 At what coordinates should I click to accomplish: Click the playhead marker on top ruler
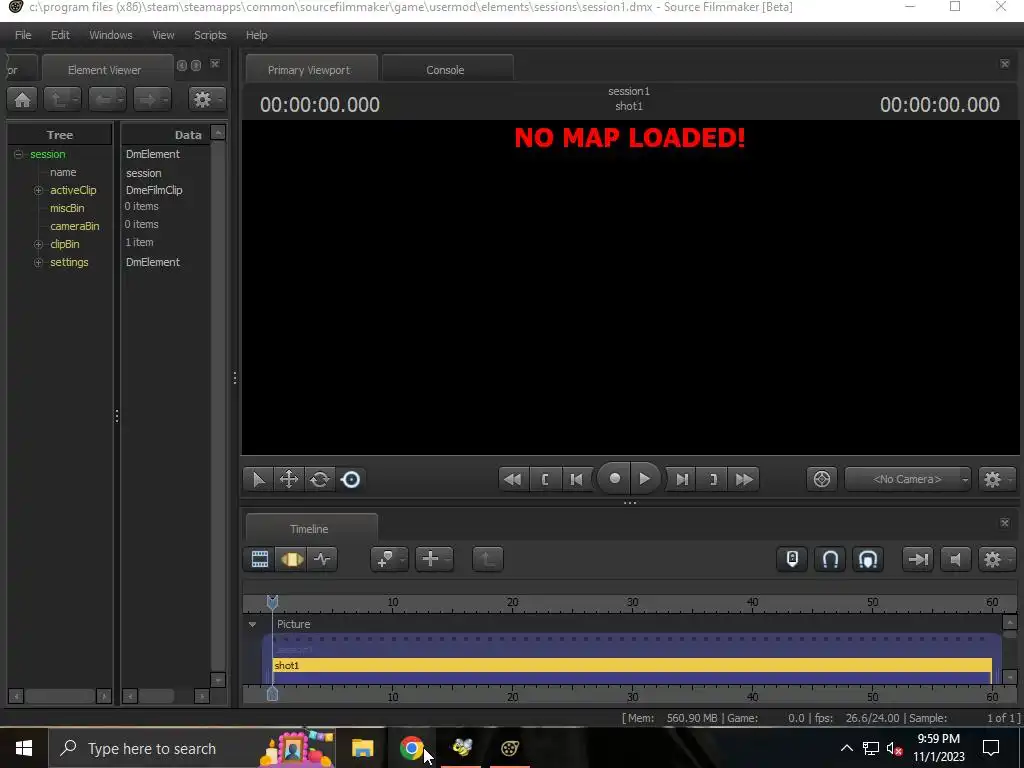point(272,602)
